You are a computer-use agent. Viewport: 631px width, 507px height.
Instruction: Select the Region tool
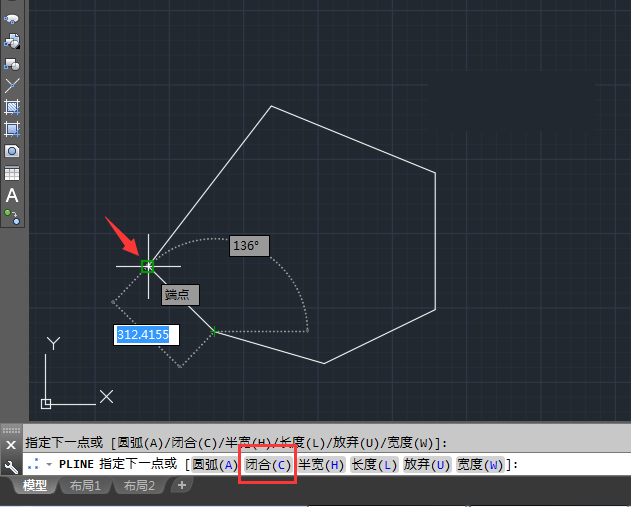(x=12, y=151)
